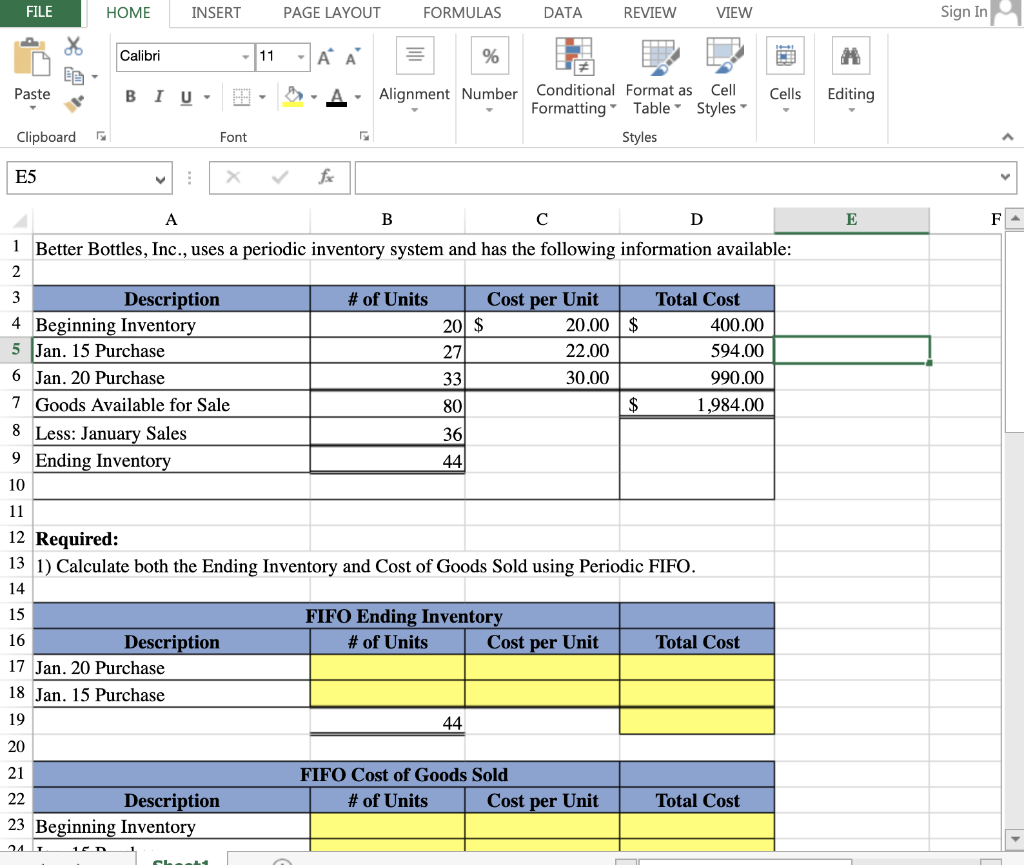
Task: Click the Percent Style icon
Action: [x=489, y=56]
